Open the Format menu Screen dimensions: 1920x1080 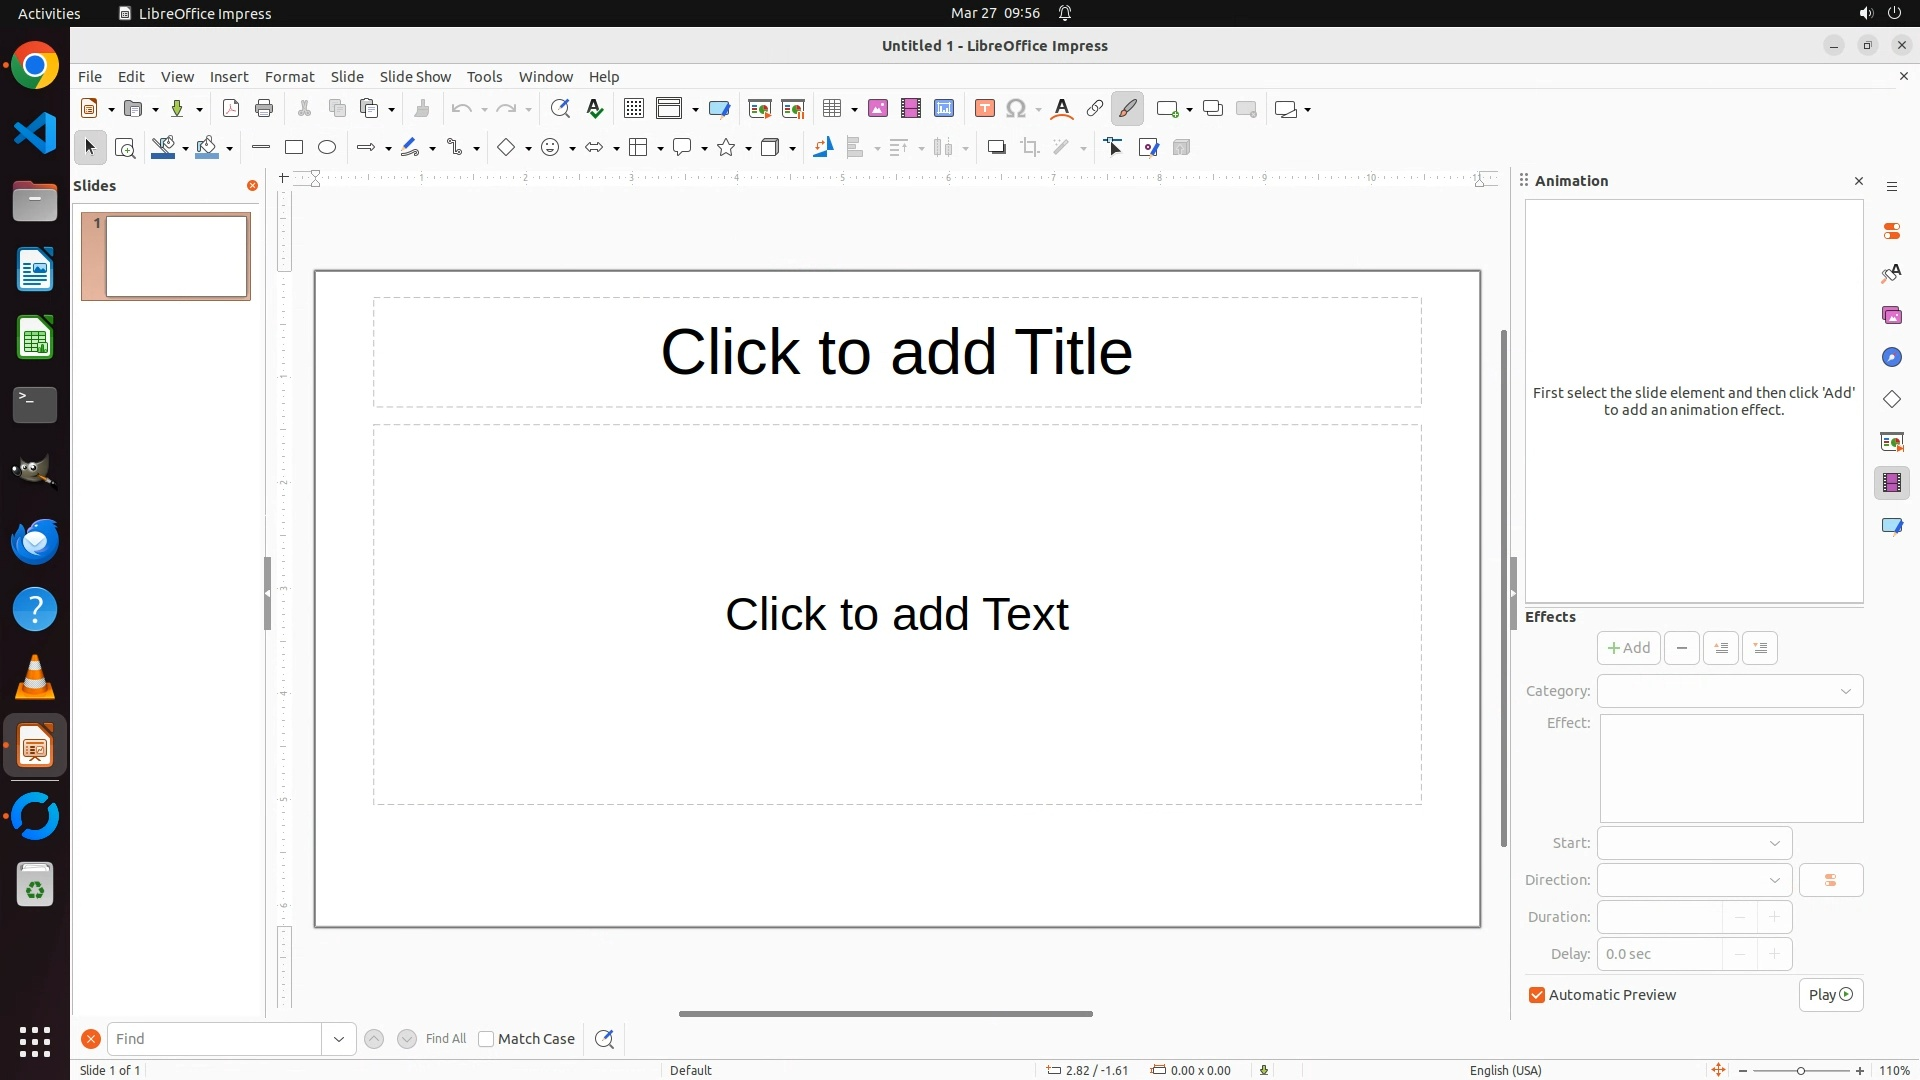[289, 77]
